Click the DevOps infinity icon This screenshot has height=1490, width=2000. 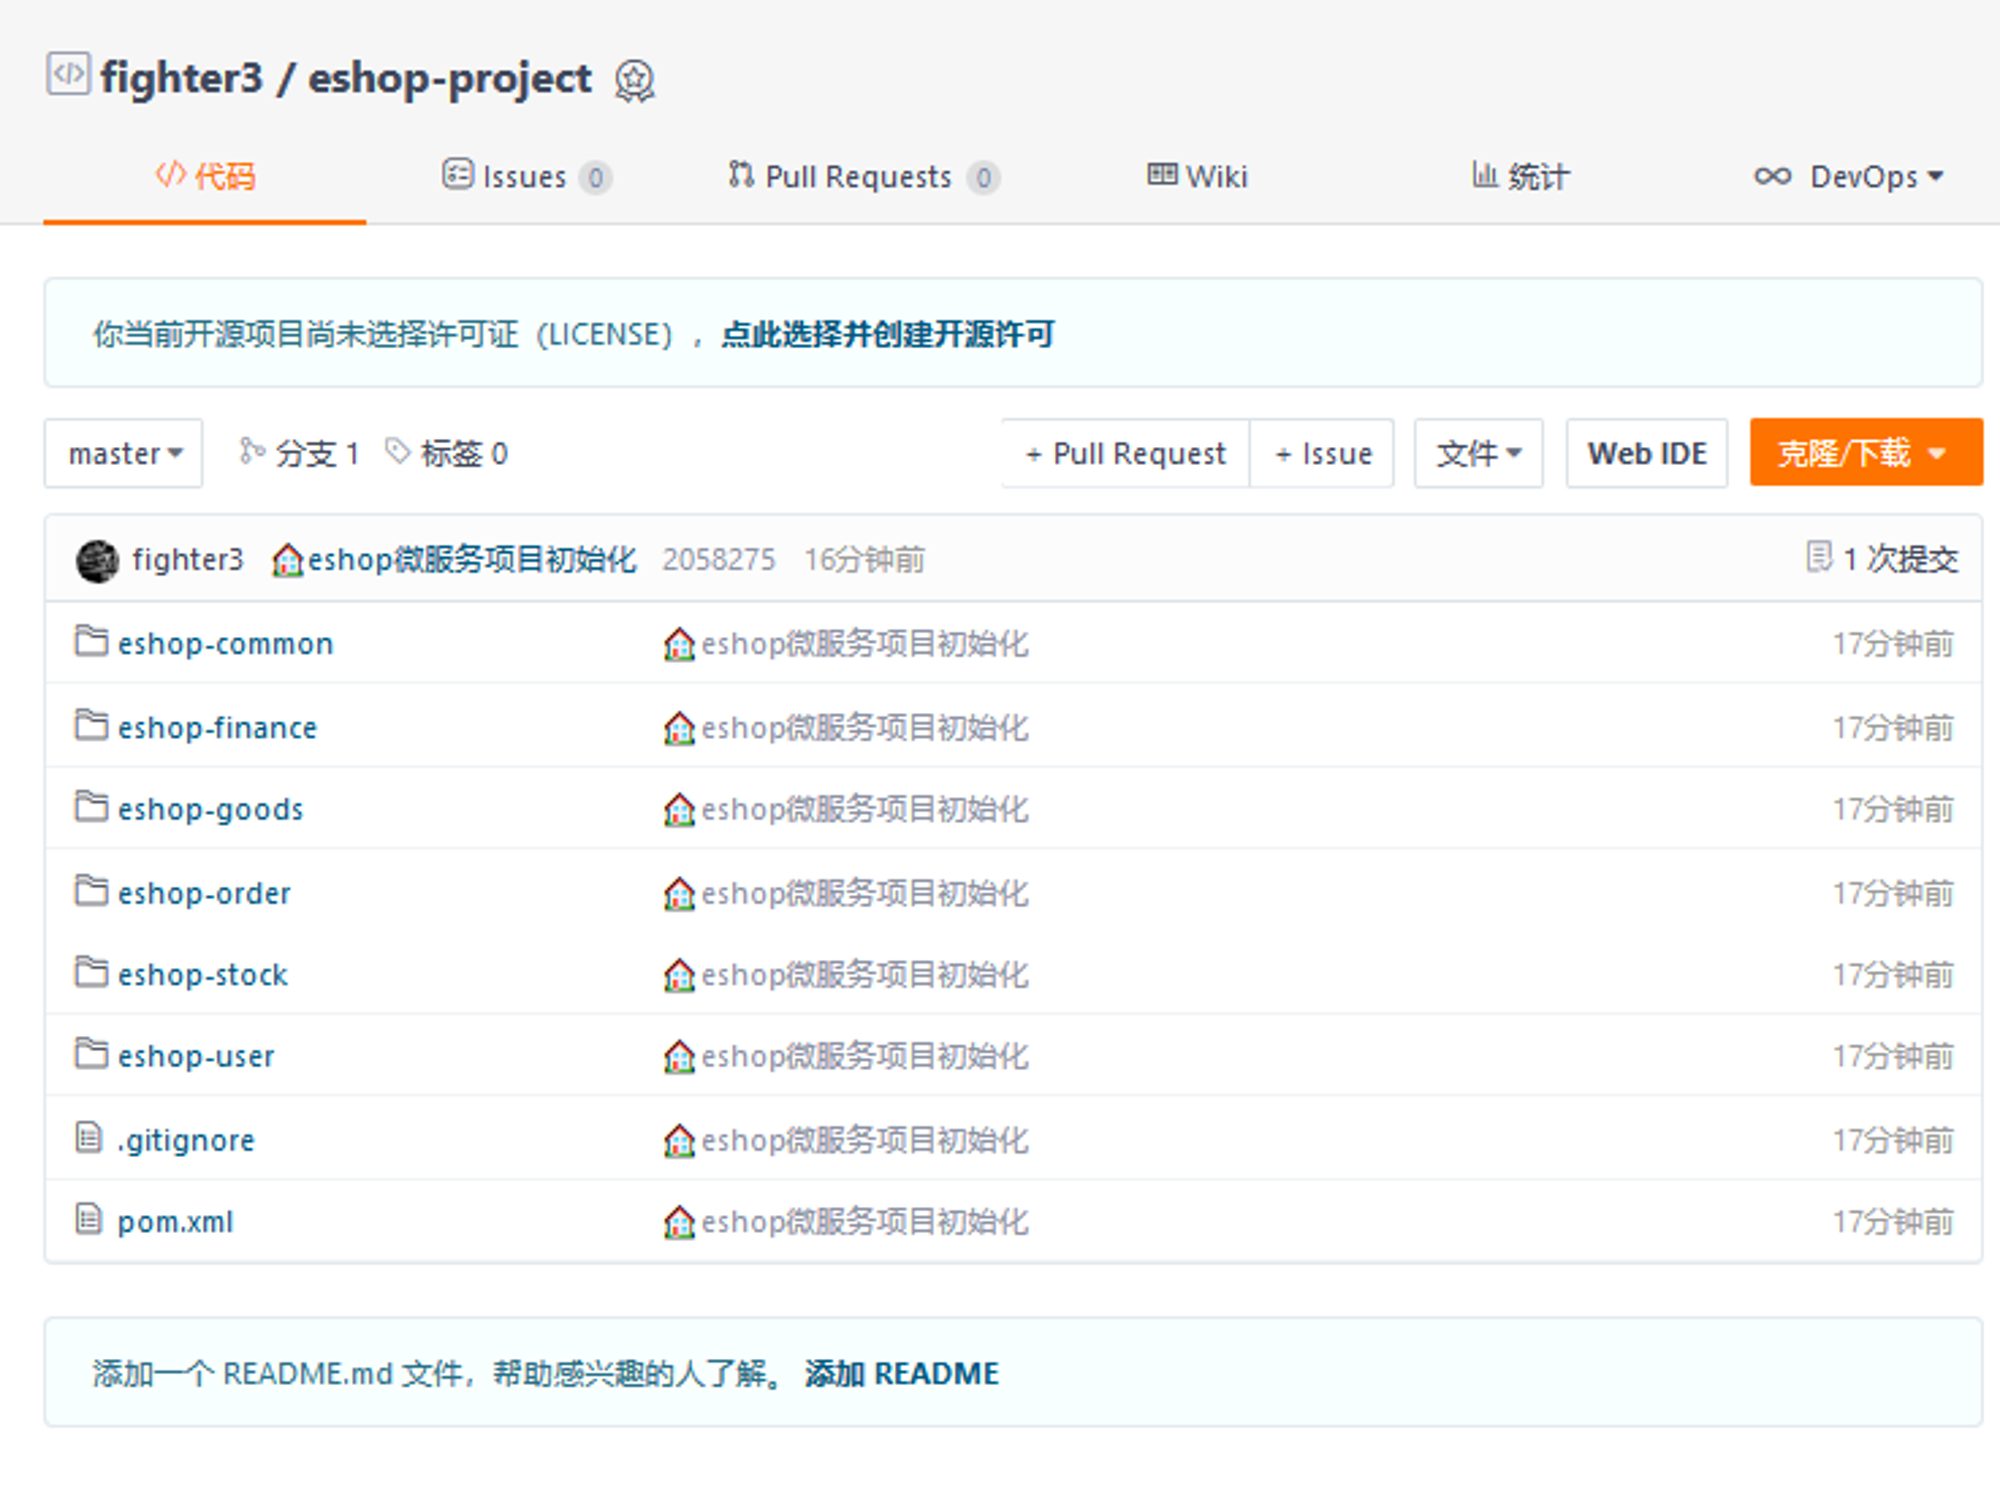1773,176
